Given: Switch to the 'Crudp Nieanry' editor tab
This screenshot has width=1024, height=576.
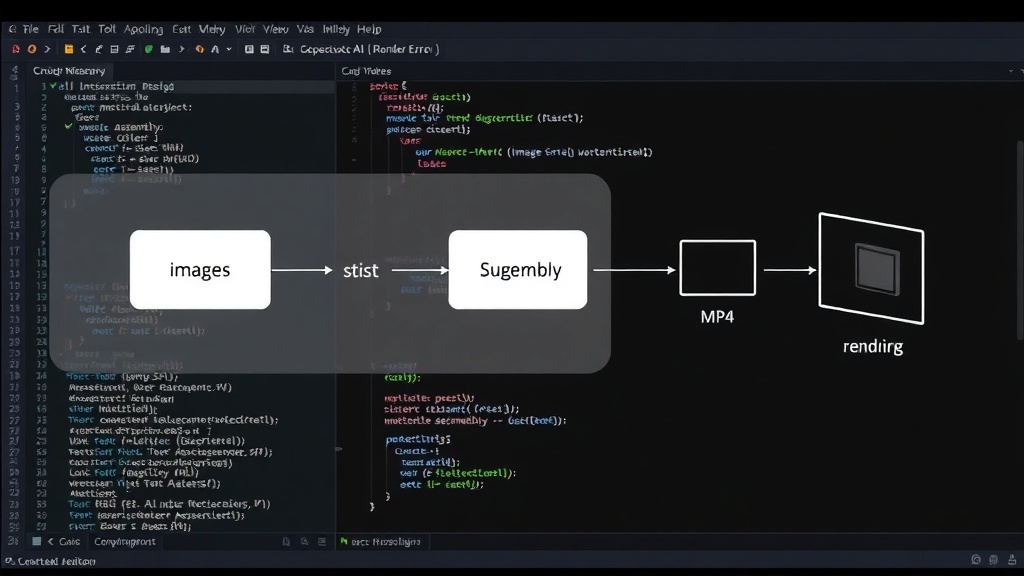Looking at the screenshot, I should coord(69,71).
